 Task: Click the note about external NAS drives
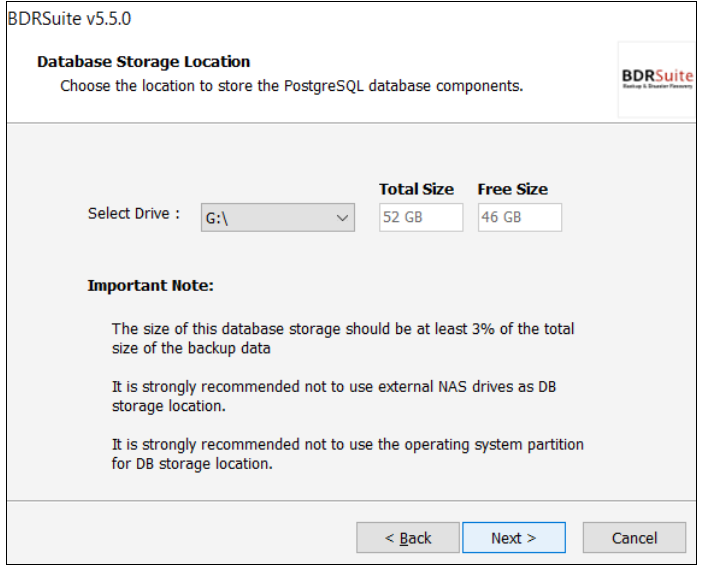click(334, 396)
